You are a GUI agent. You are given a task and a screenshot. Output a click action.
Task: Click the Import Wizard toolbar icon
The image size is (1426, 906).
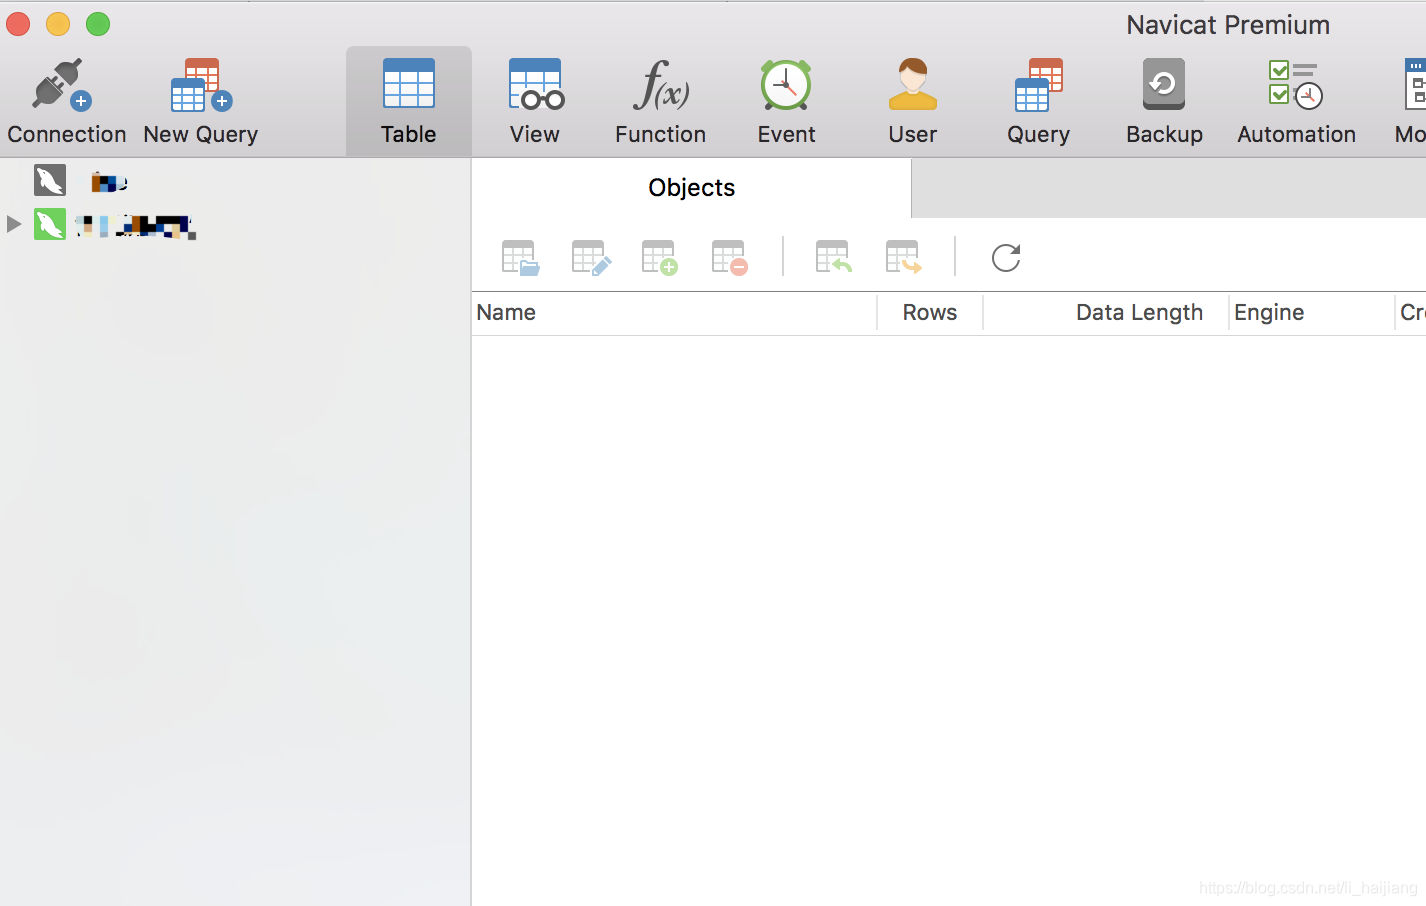833,258
